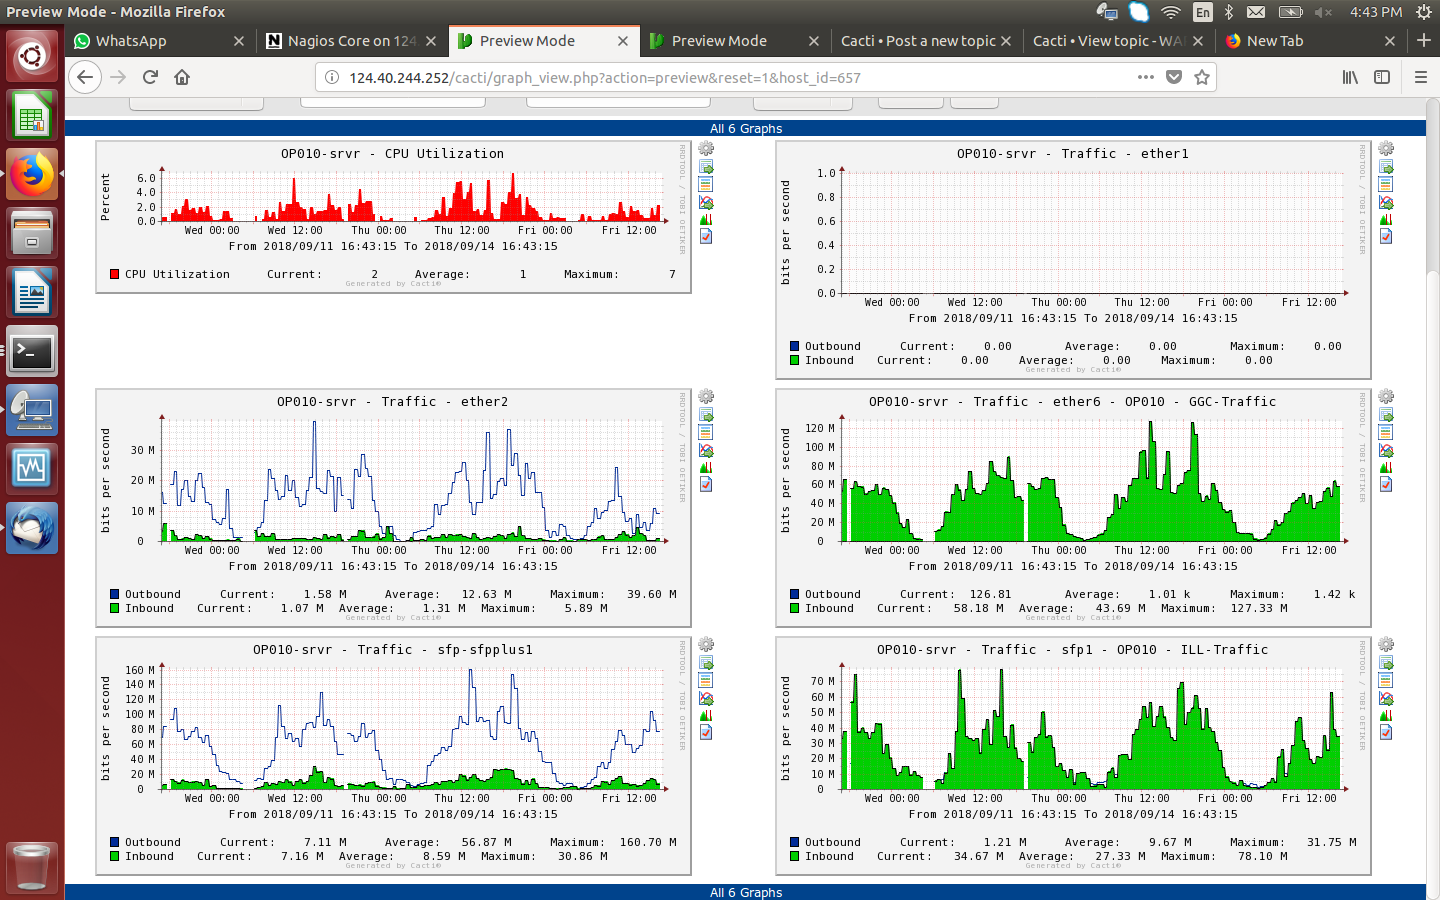This screenshot has width=1440, height=900.
Task: Switch to Cacti View topic tab
Action: pyautogui.click(x=1119, y=41)
